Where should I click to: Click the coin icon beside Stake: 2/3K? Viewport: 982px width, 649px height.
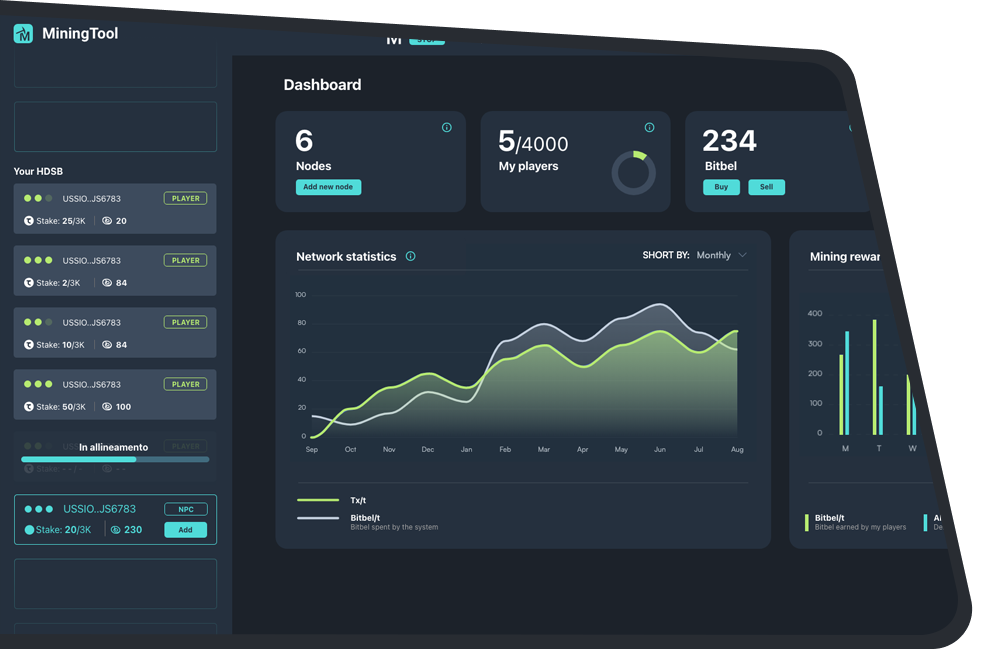pyautogui.click(x=29, y=283)
